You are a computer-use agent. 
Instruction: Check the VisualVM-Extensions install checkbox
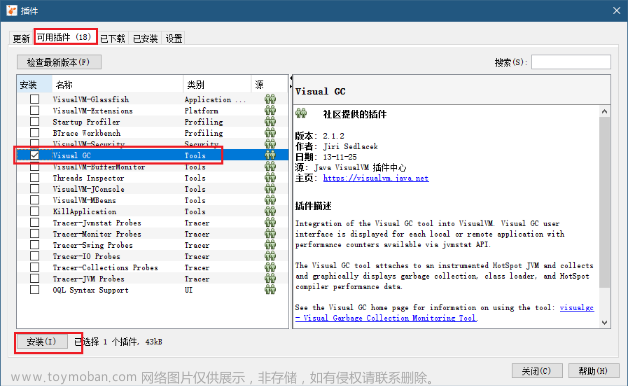click(34, 110)
